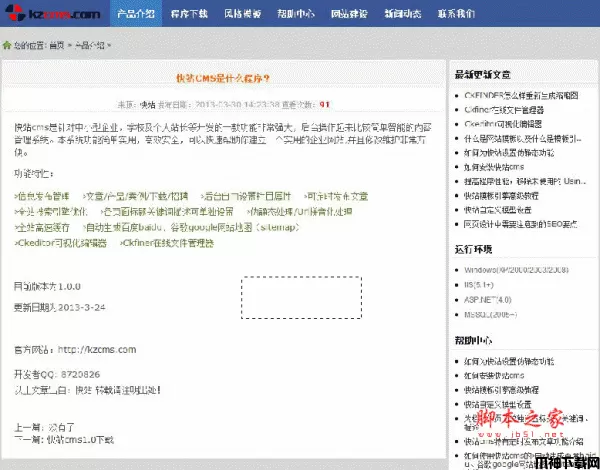Open the 产品介绍 navigation tab
The height and width of the screenshot is (470, 600).
pyautogui.click(x=136, y=13)
